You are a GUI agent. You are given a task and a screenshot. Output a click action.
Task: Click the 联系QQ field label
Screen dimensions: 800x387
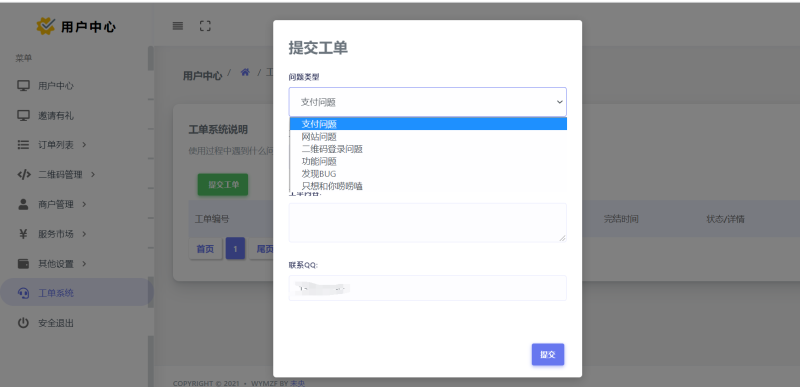[x=304, y=265]
